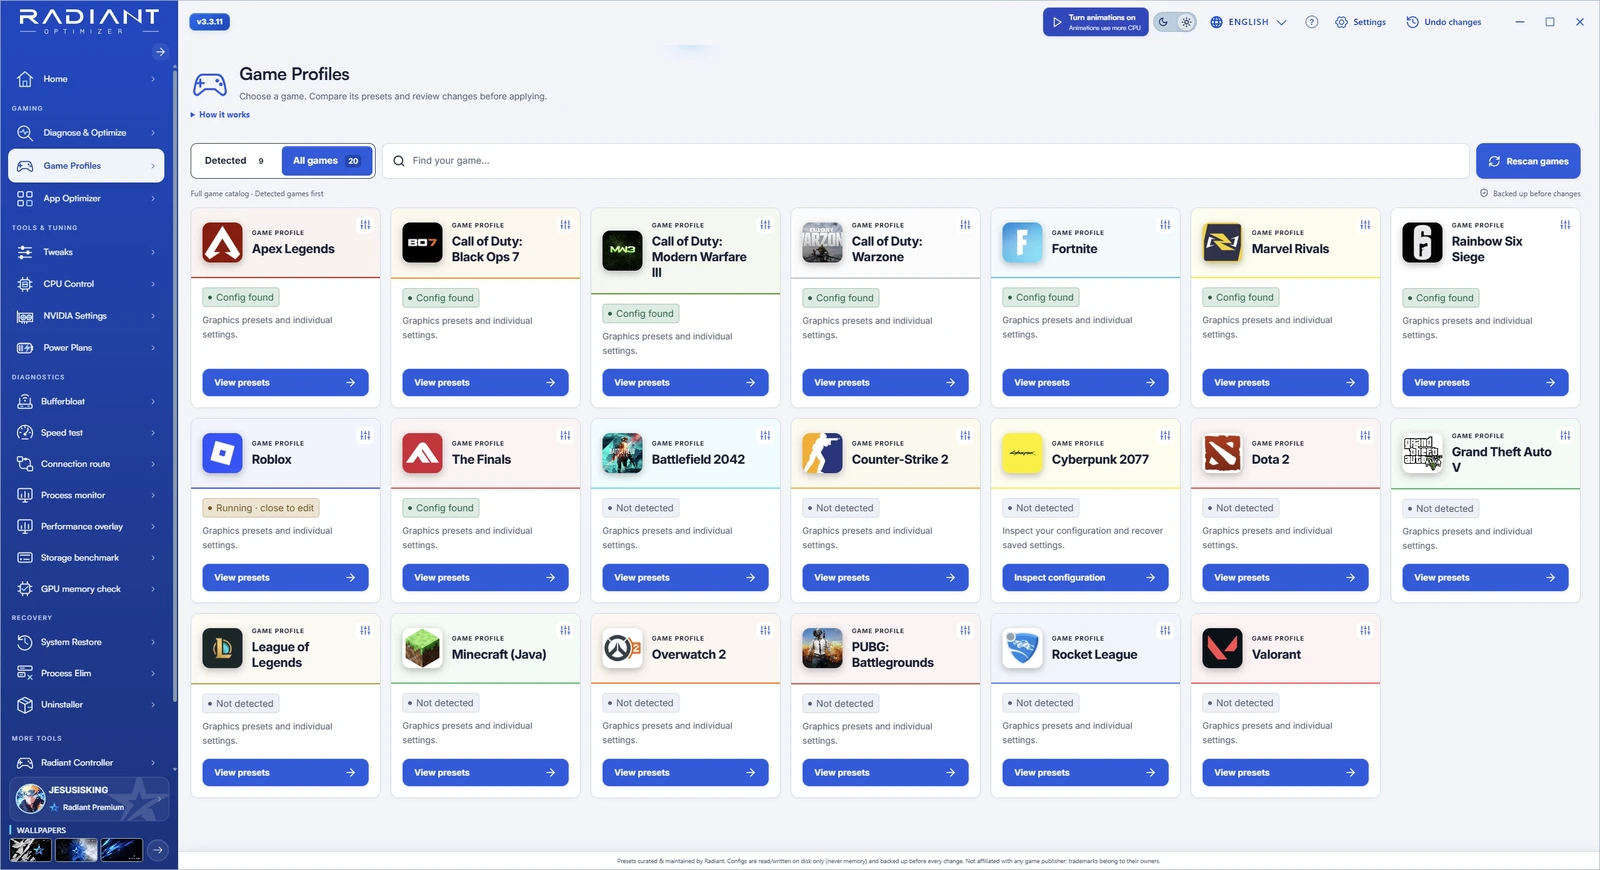This screenshot has height=870, width=1600.
Task: Select the All games tab
Action: (327, 161)
